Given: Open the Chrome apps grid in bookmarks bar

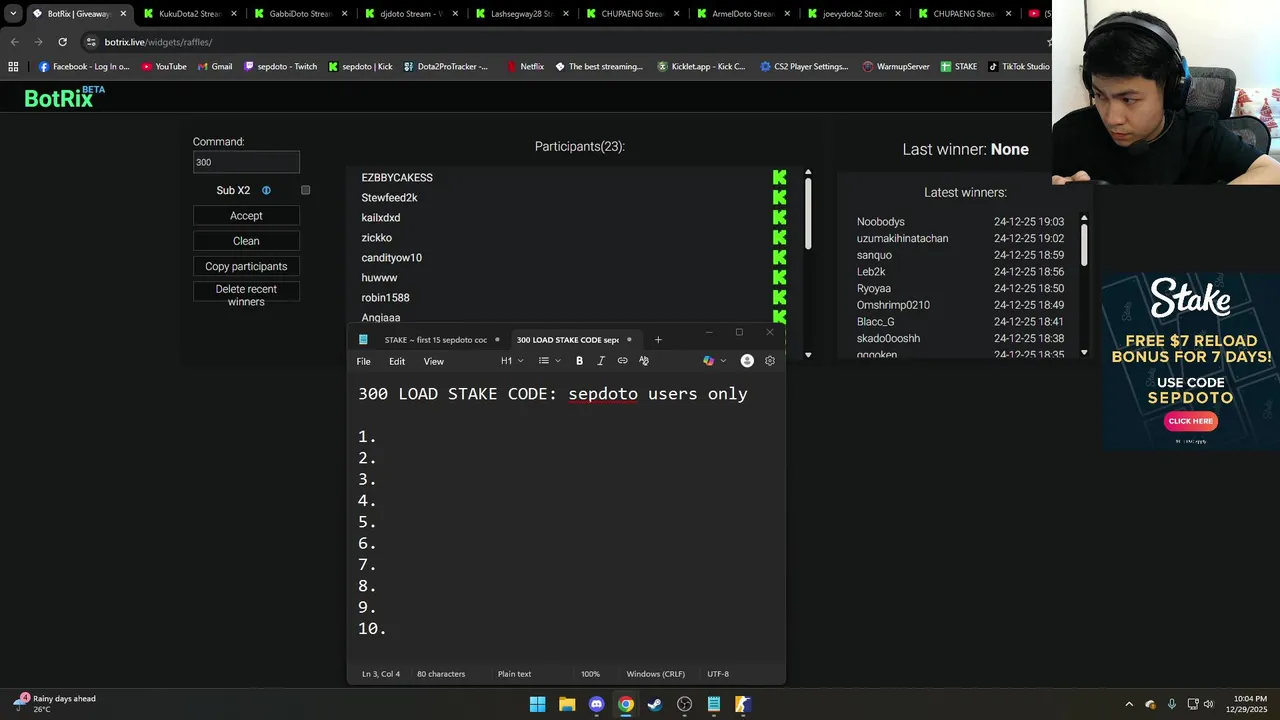Looking at the screenshot, I should pos(13,67).
